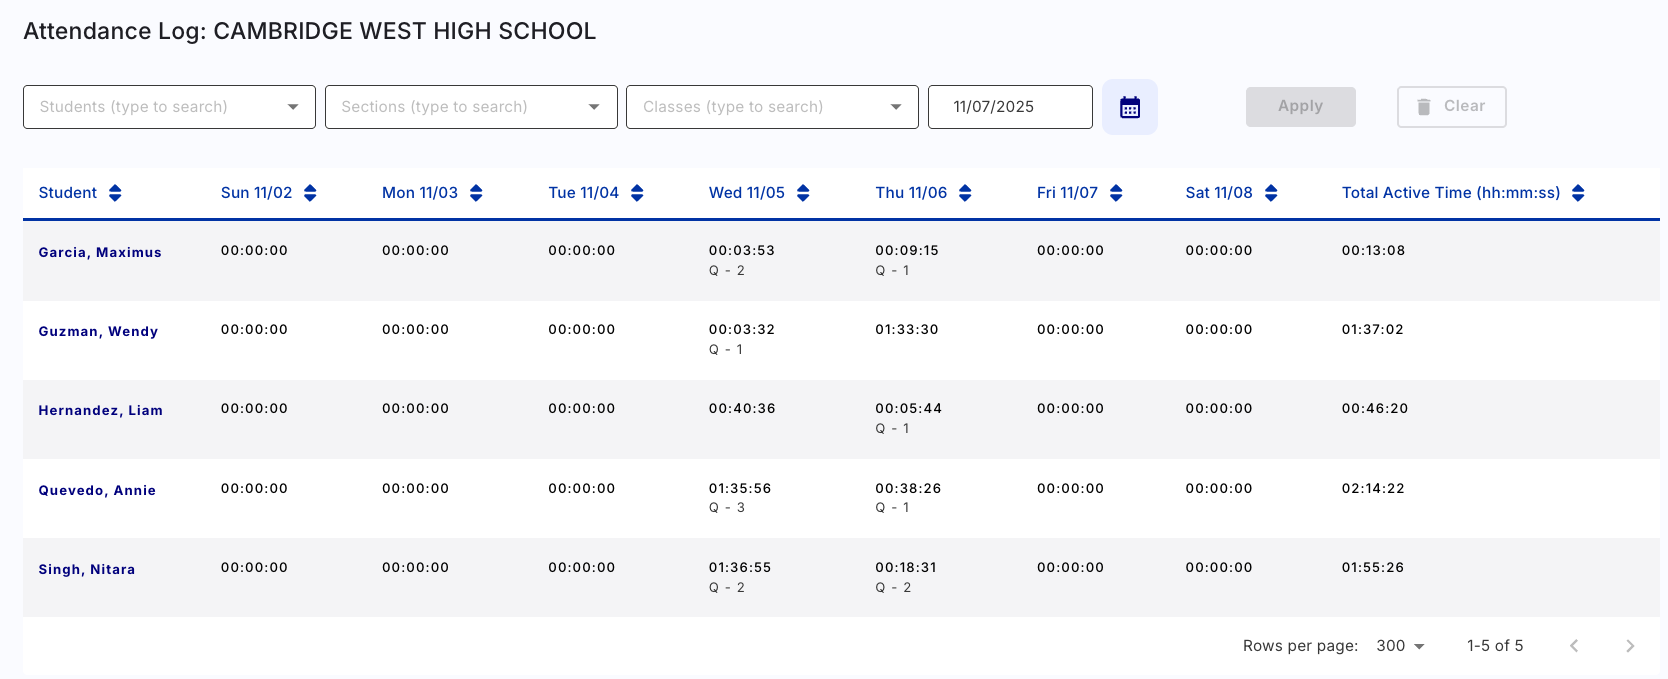Image resolution: width=1668 pixels, height=679 pixels.
Task: Sort by Student column arrows
Action: pyautogui.click(x=115, y=193)
